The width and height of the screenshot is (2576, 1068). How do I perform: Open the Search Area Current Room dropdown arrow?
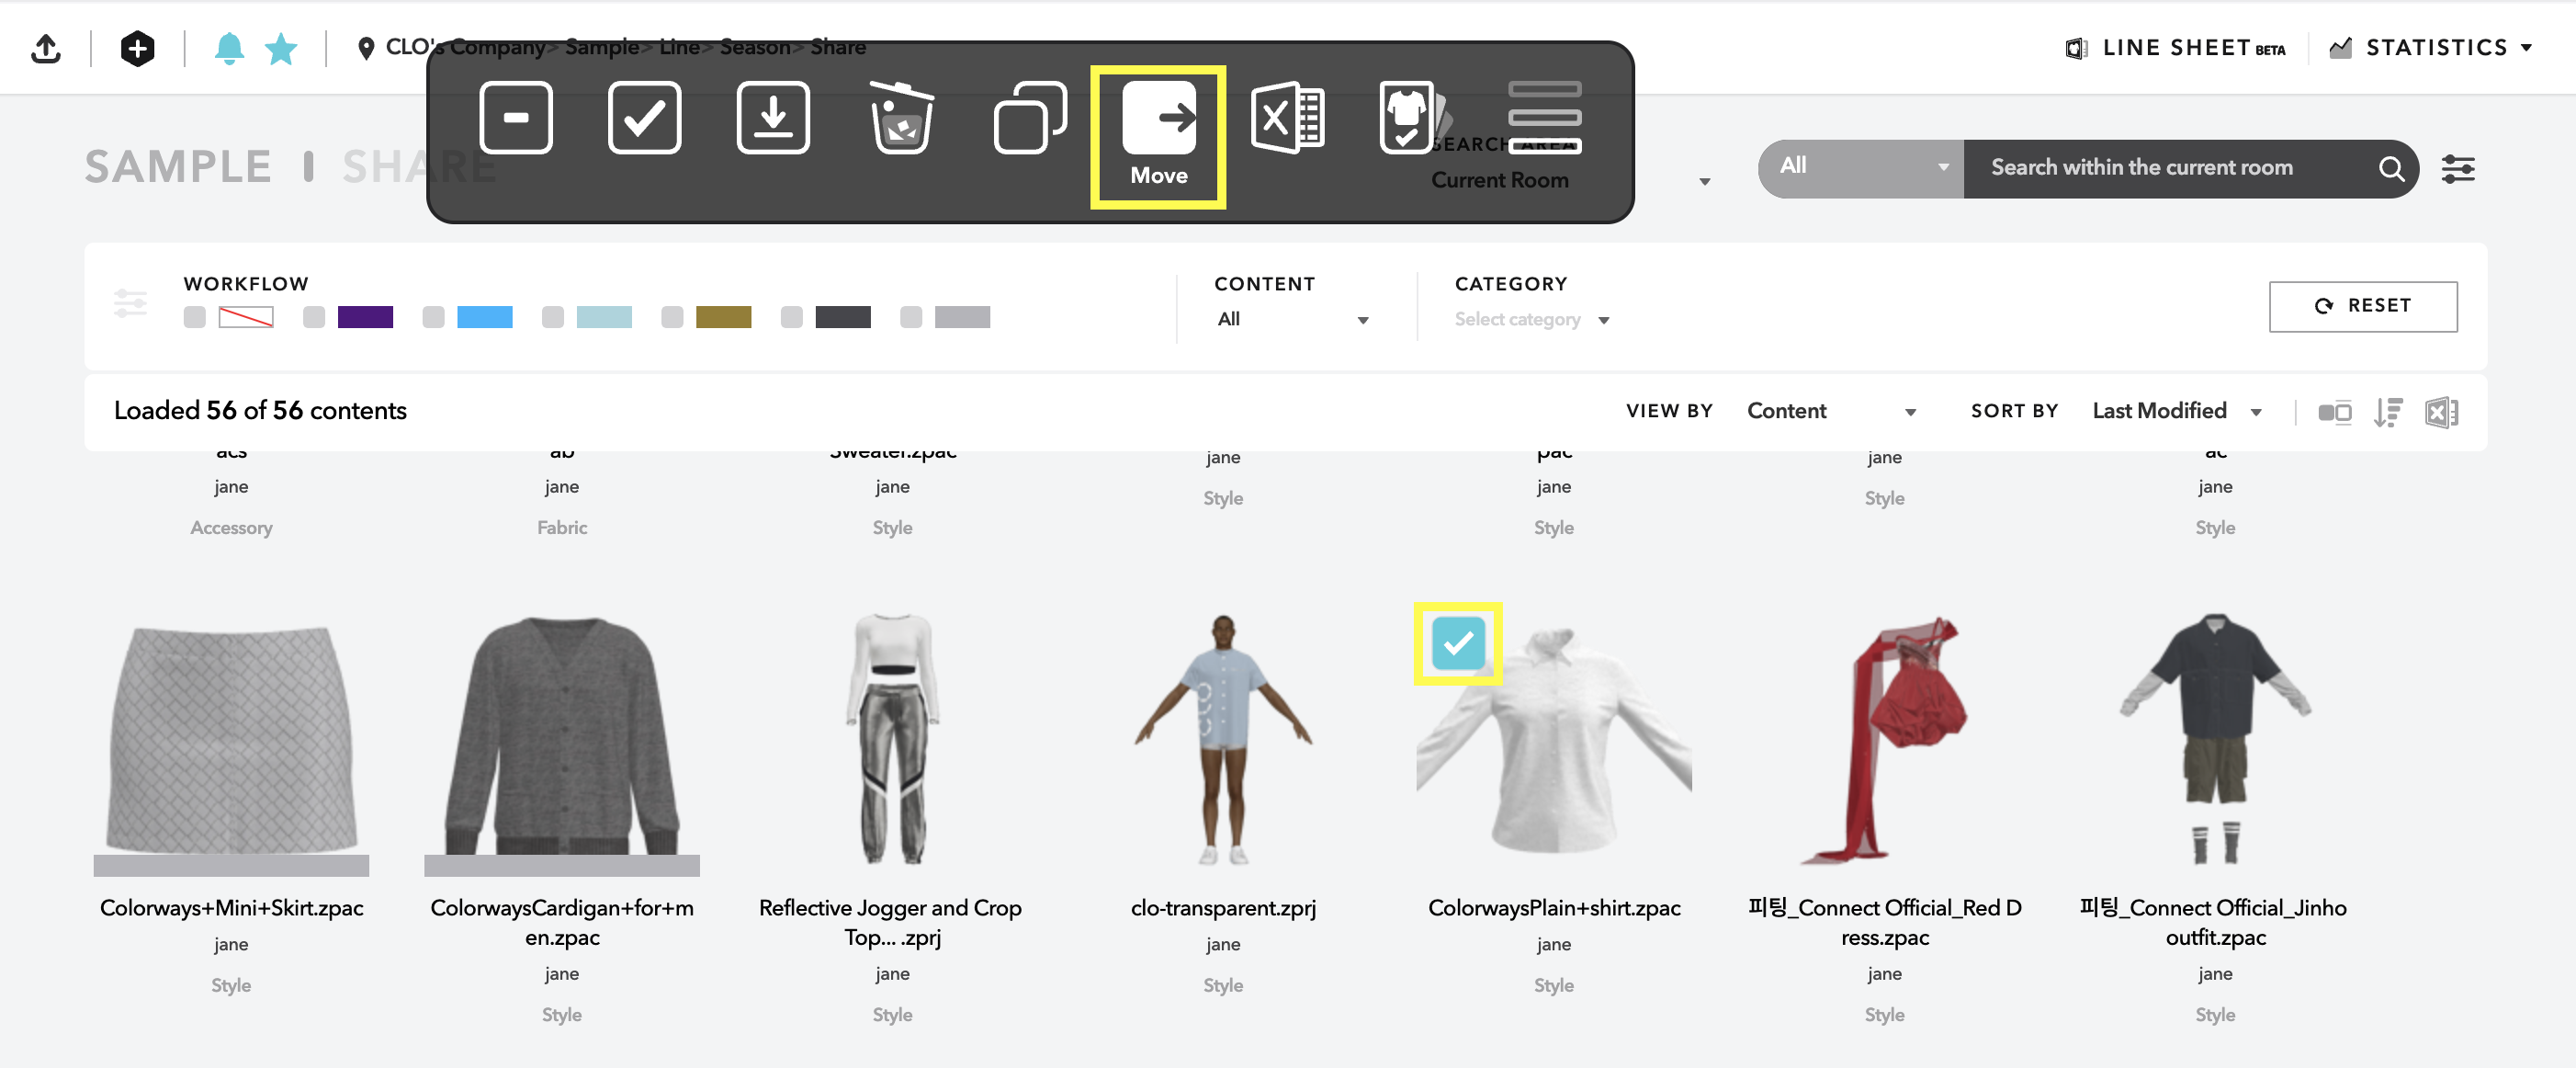[x=1705, y=181]
